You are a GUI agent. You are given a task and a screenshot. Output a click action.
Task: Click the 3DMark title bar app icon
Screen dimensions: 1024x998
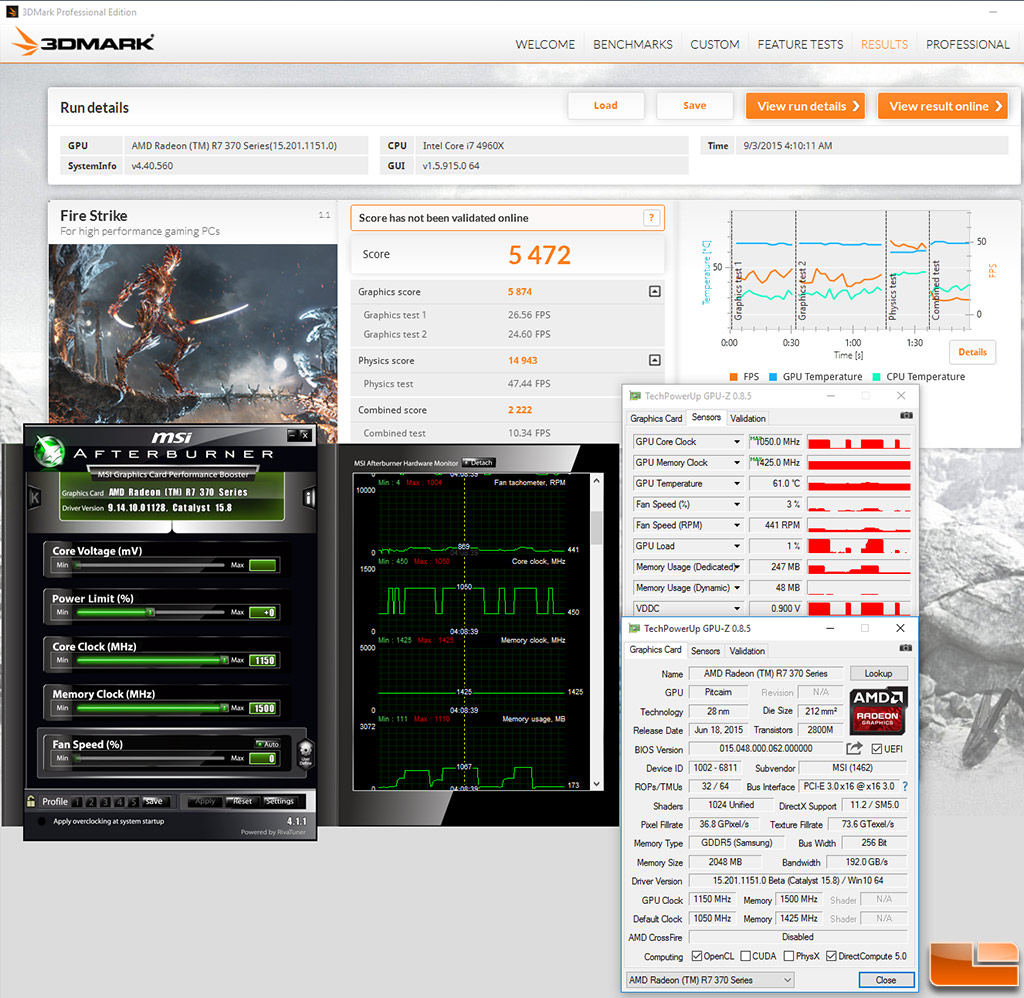[12, 12]
